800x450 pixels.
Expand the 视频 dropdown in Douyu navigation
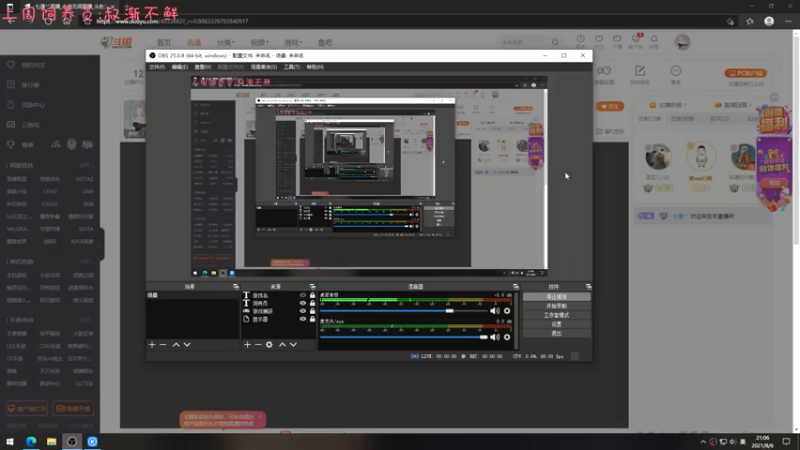[x=259, y=42]
